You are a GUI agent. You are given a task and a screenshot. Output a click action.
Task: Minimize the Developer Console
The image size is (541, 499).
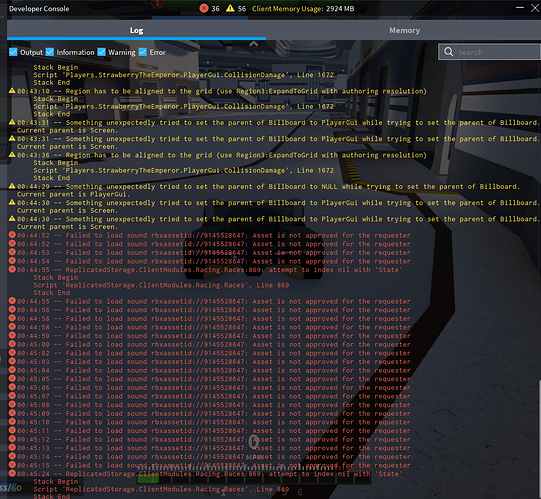520,8
